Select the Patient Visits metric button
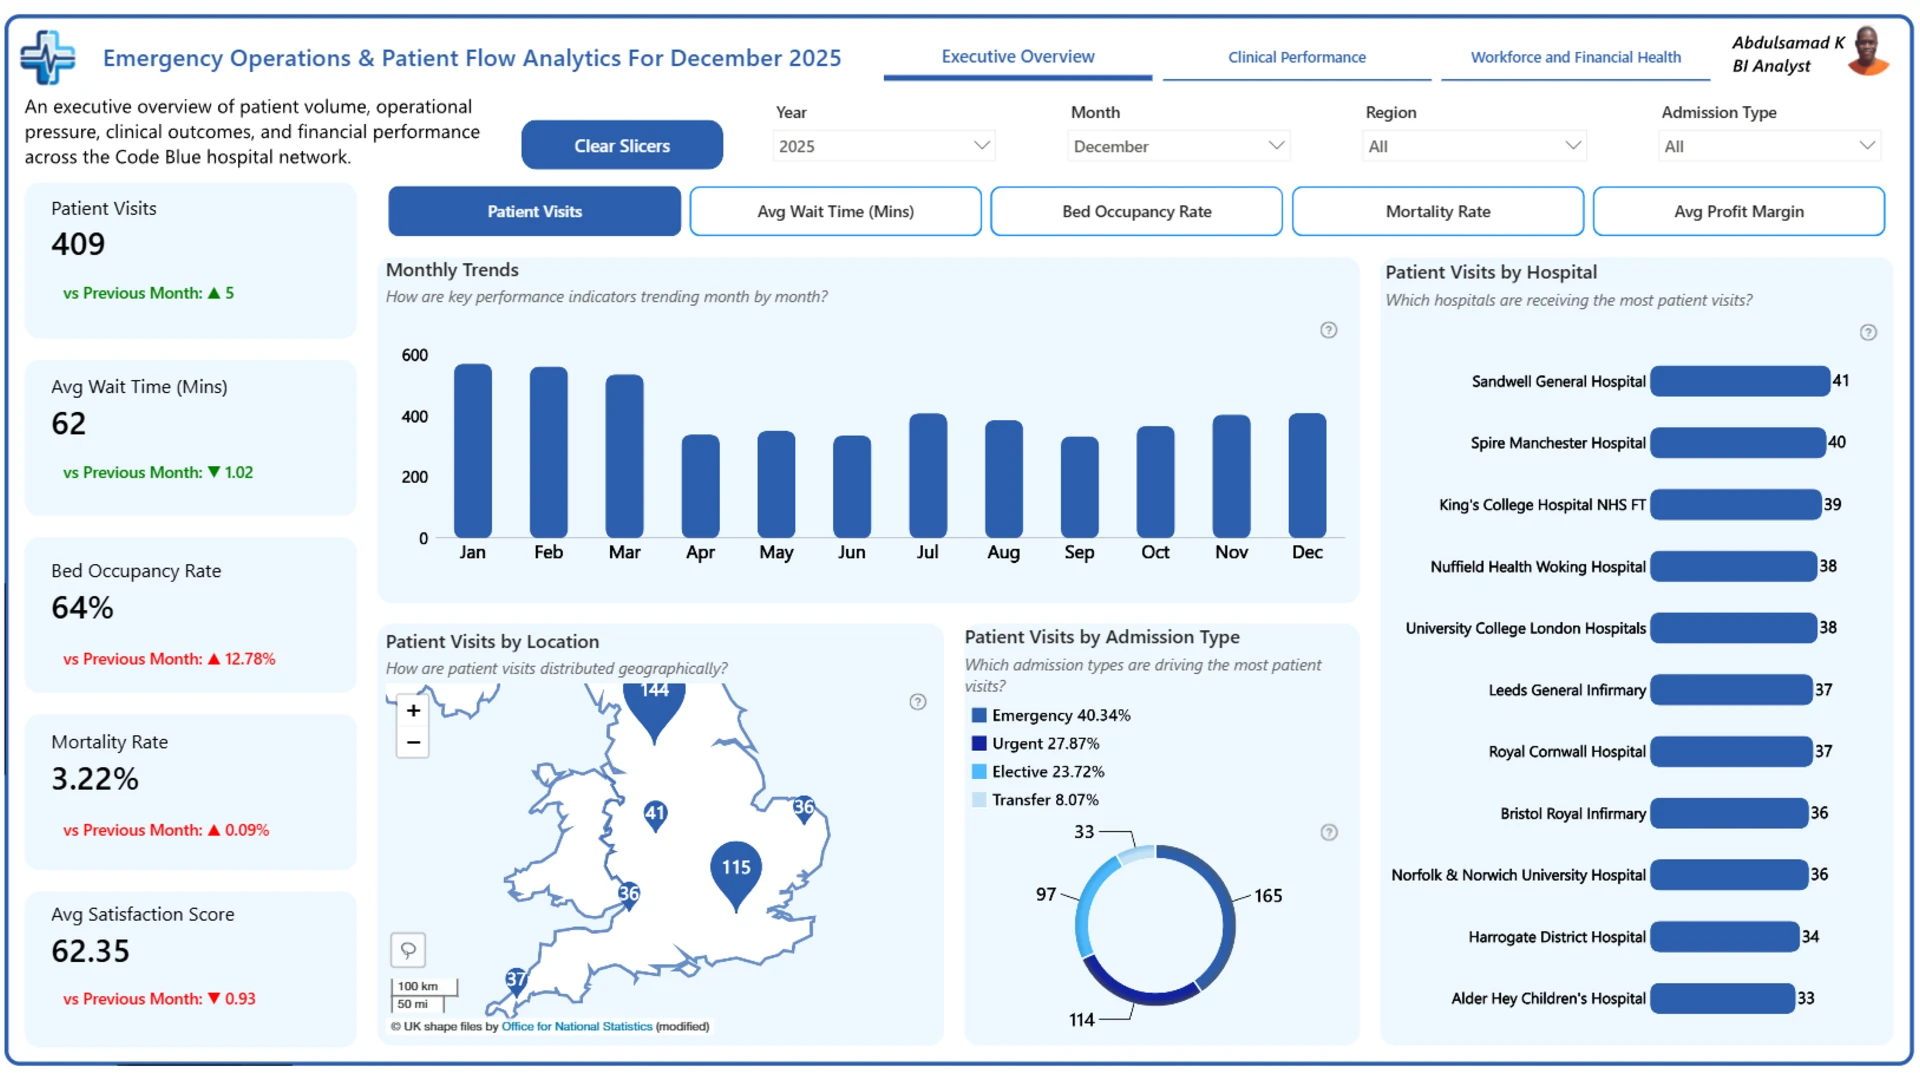1920x1080 pixels. 534,211
